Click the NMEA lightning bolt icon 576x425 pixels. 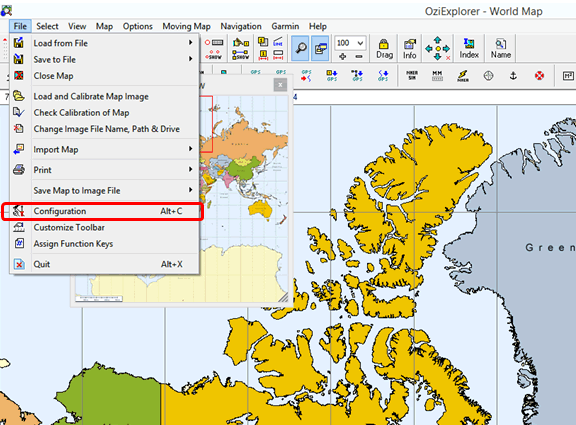point(462,76)
